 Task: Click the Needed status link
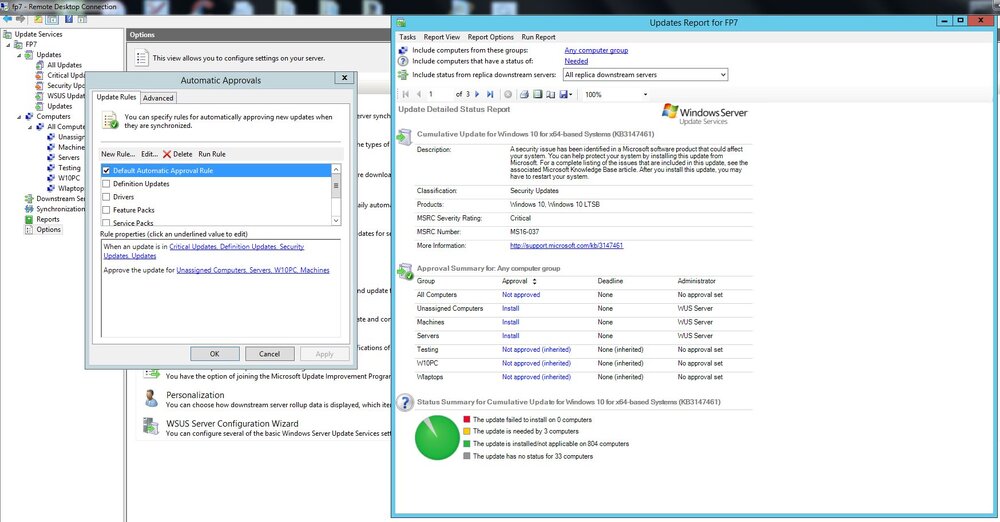point(576,61)
